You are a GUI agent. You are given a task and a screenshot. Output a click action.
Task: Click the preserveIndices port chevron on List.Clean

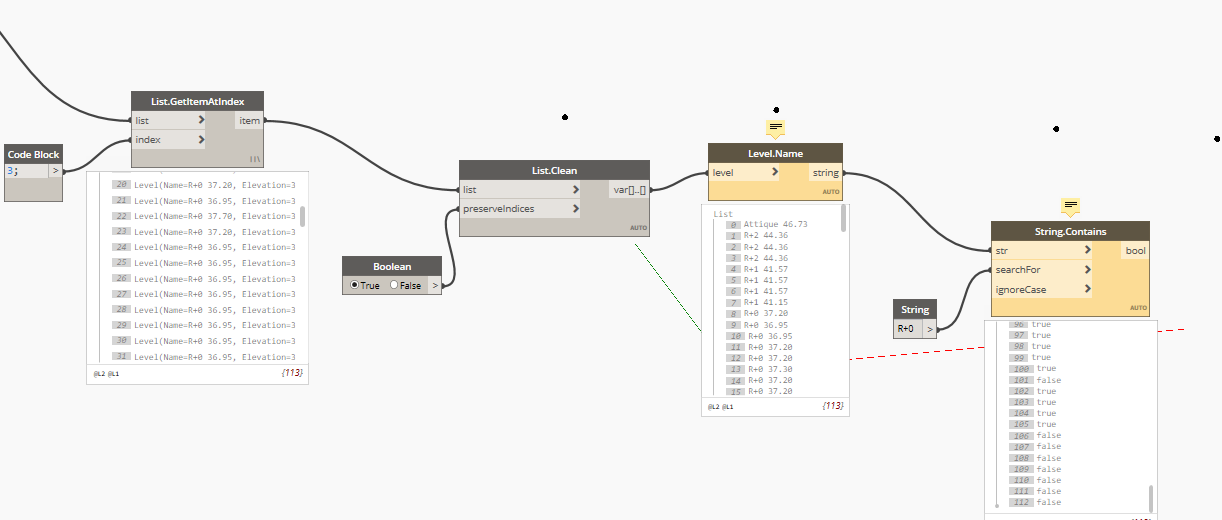coord(575,209)
